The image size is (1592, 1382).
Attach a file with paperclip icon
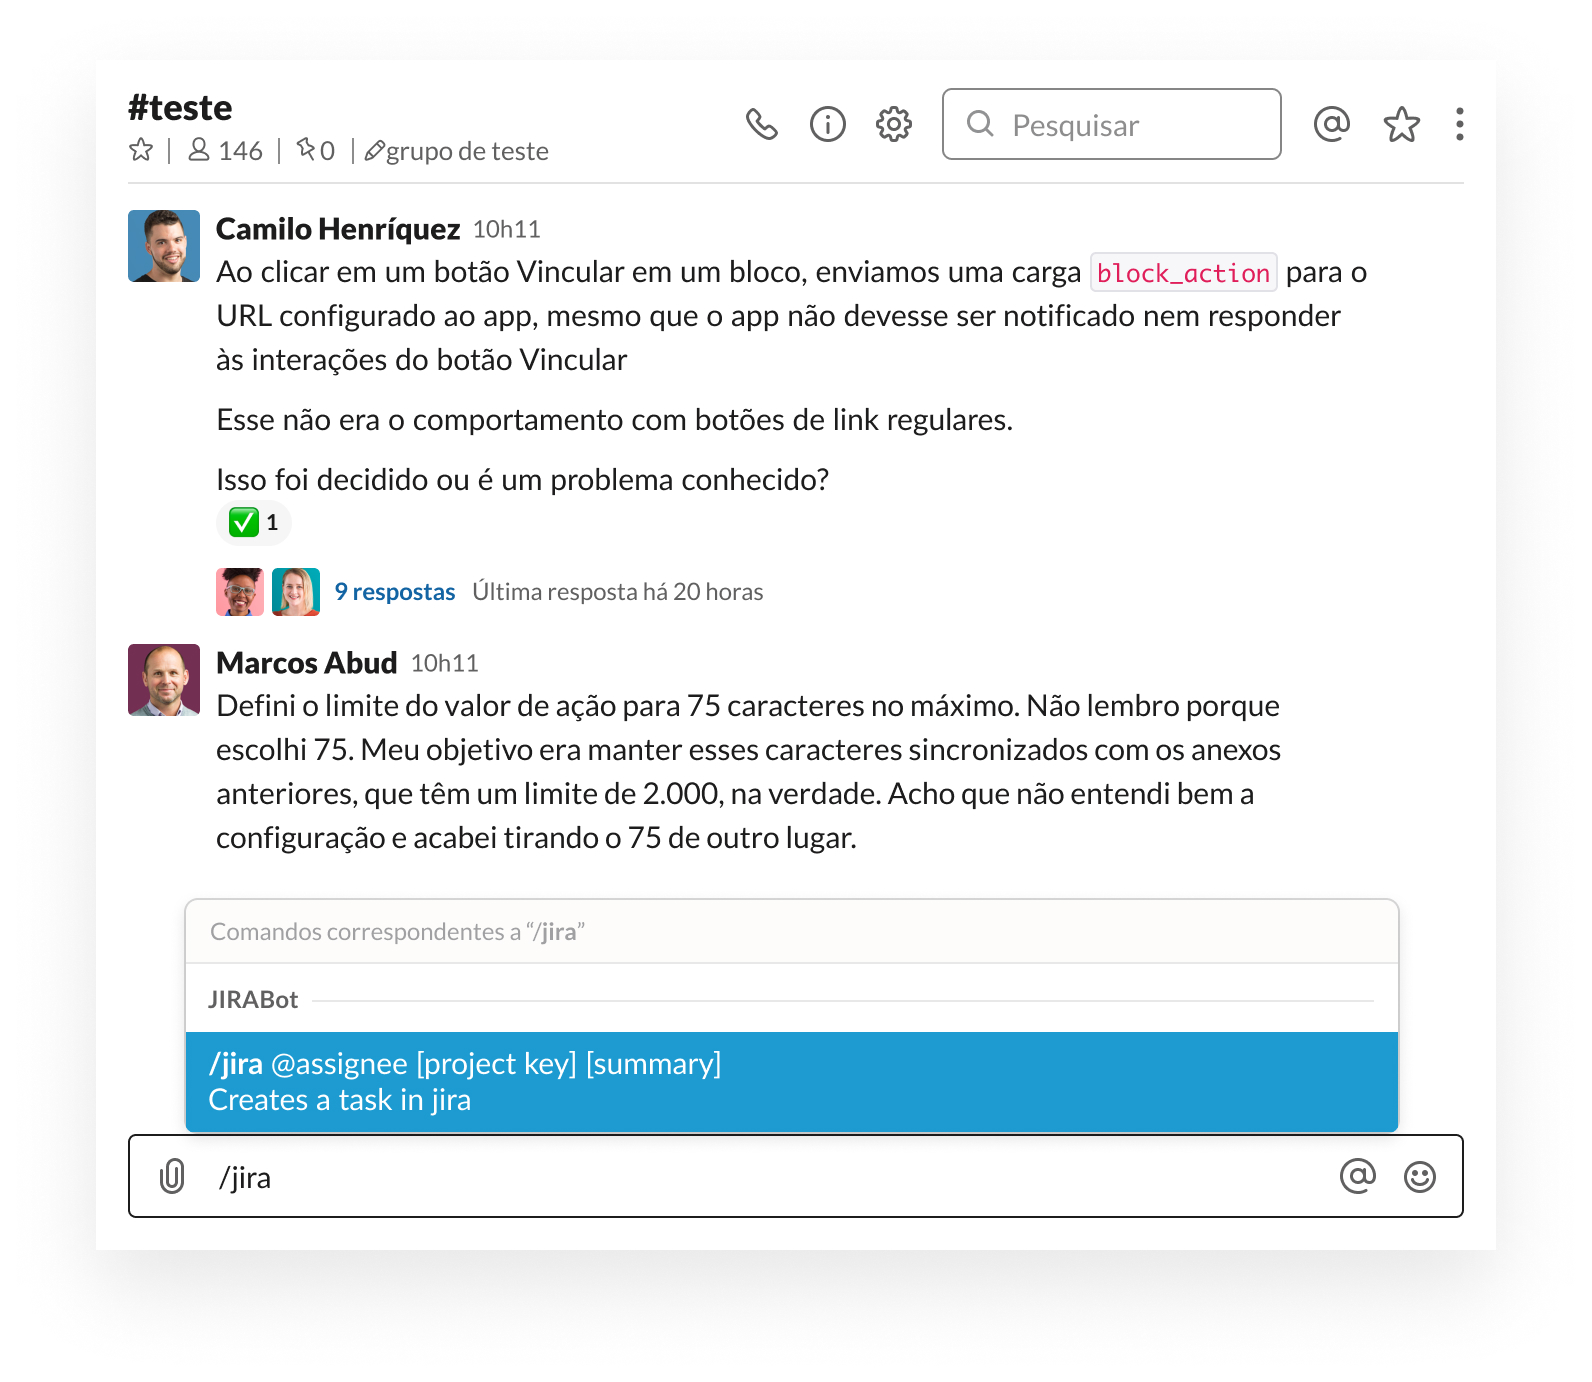(172, 1176)
